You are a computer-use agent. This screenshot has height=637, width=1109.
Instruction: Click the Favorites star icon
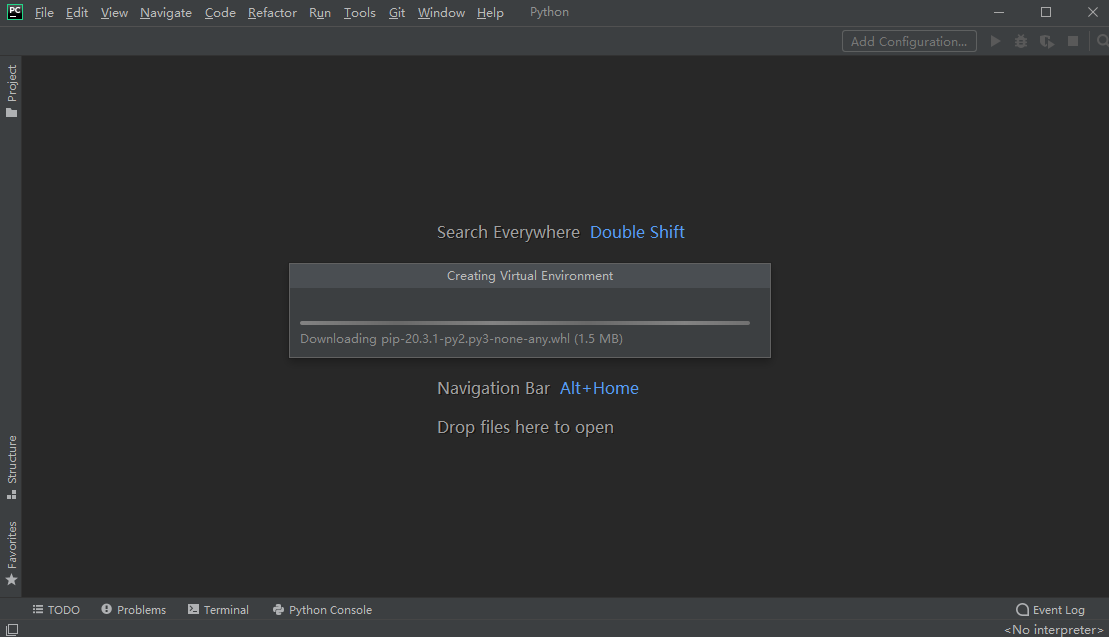point(11,580)
